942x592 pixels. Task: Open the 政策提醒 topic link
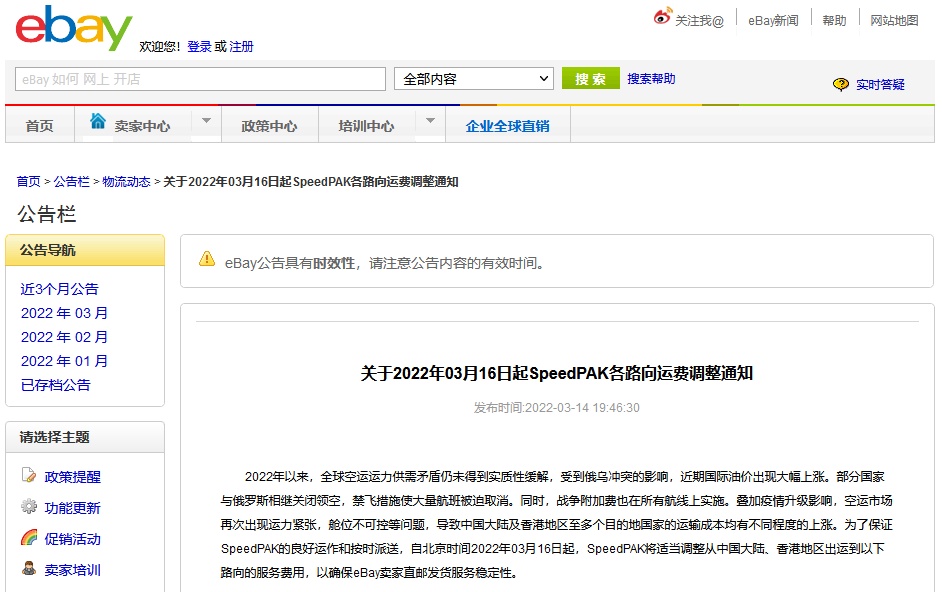(73, 477)
